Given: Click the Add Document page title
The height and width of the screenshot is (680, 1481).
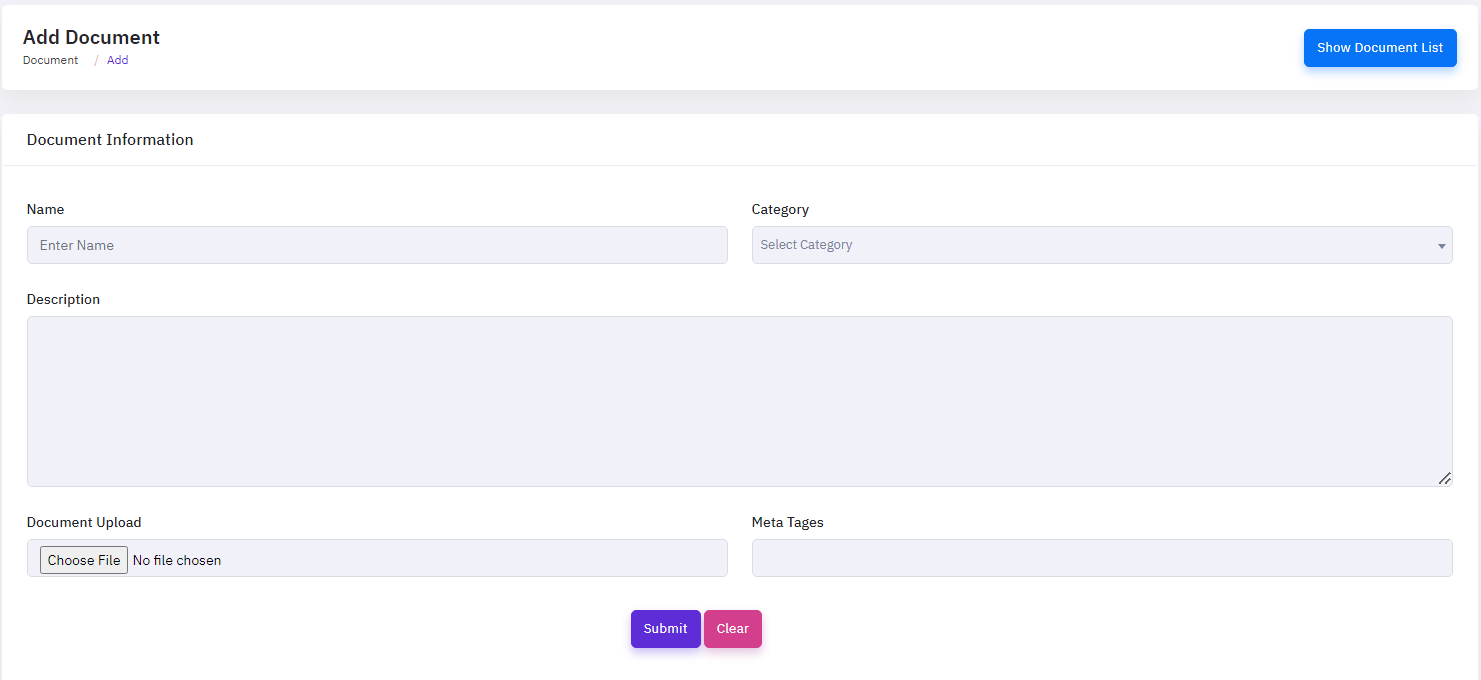Looking at the screenshot, I should 91,37.
